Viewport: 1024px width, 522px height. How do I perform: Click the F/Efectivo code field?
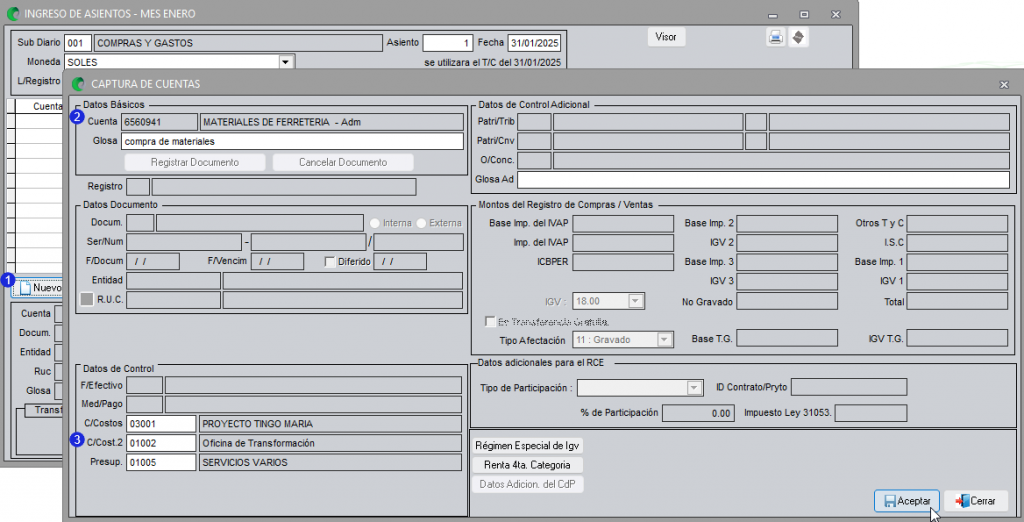point(144,385)
